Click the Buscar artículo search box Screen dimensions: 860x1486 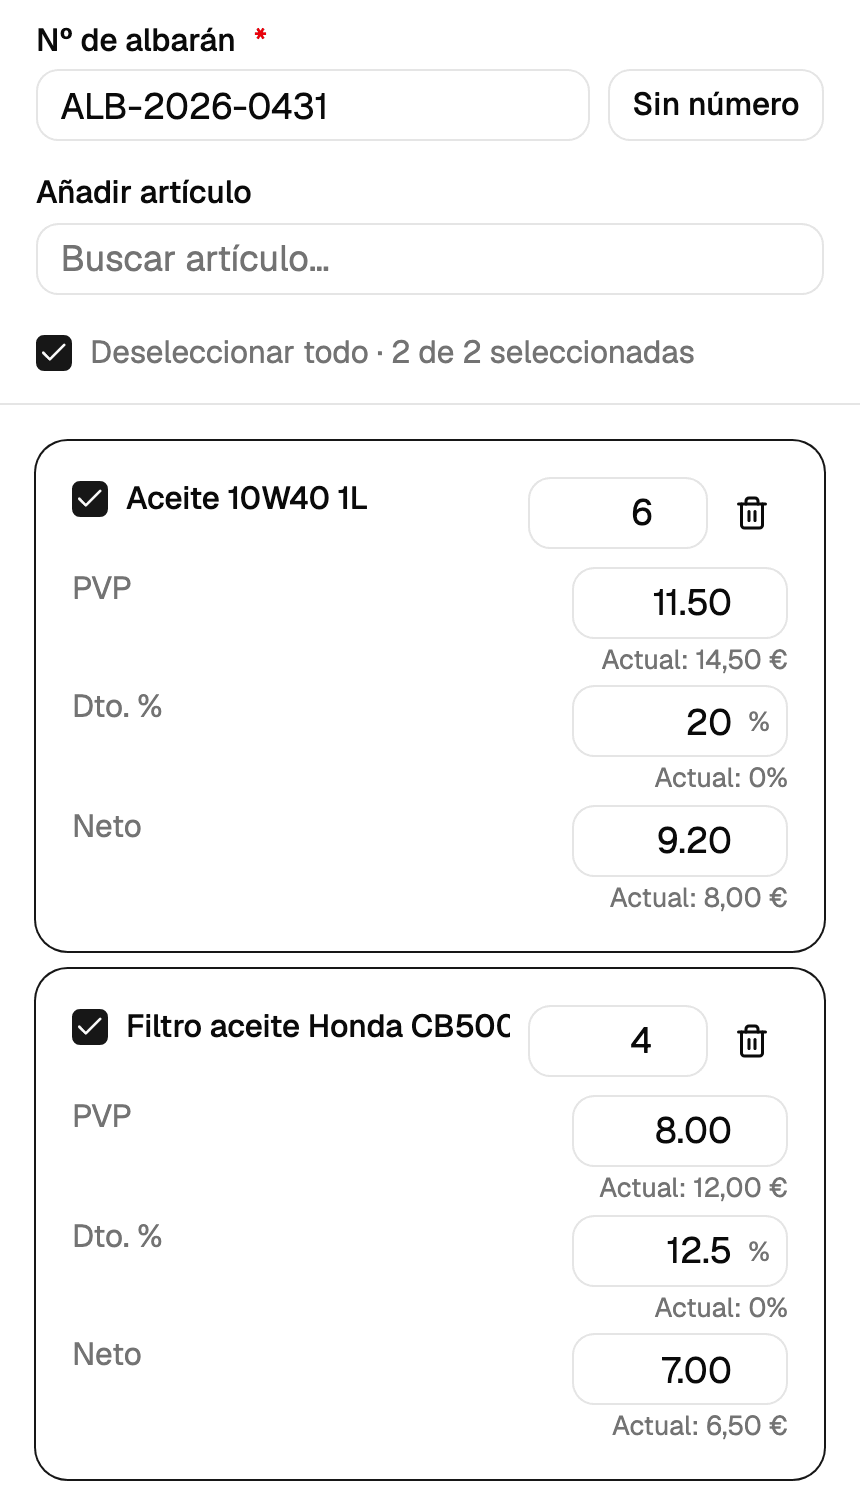coord(430,259)
